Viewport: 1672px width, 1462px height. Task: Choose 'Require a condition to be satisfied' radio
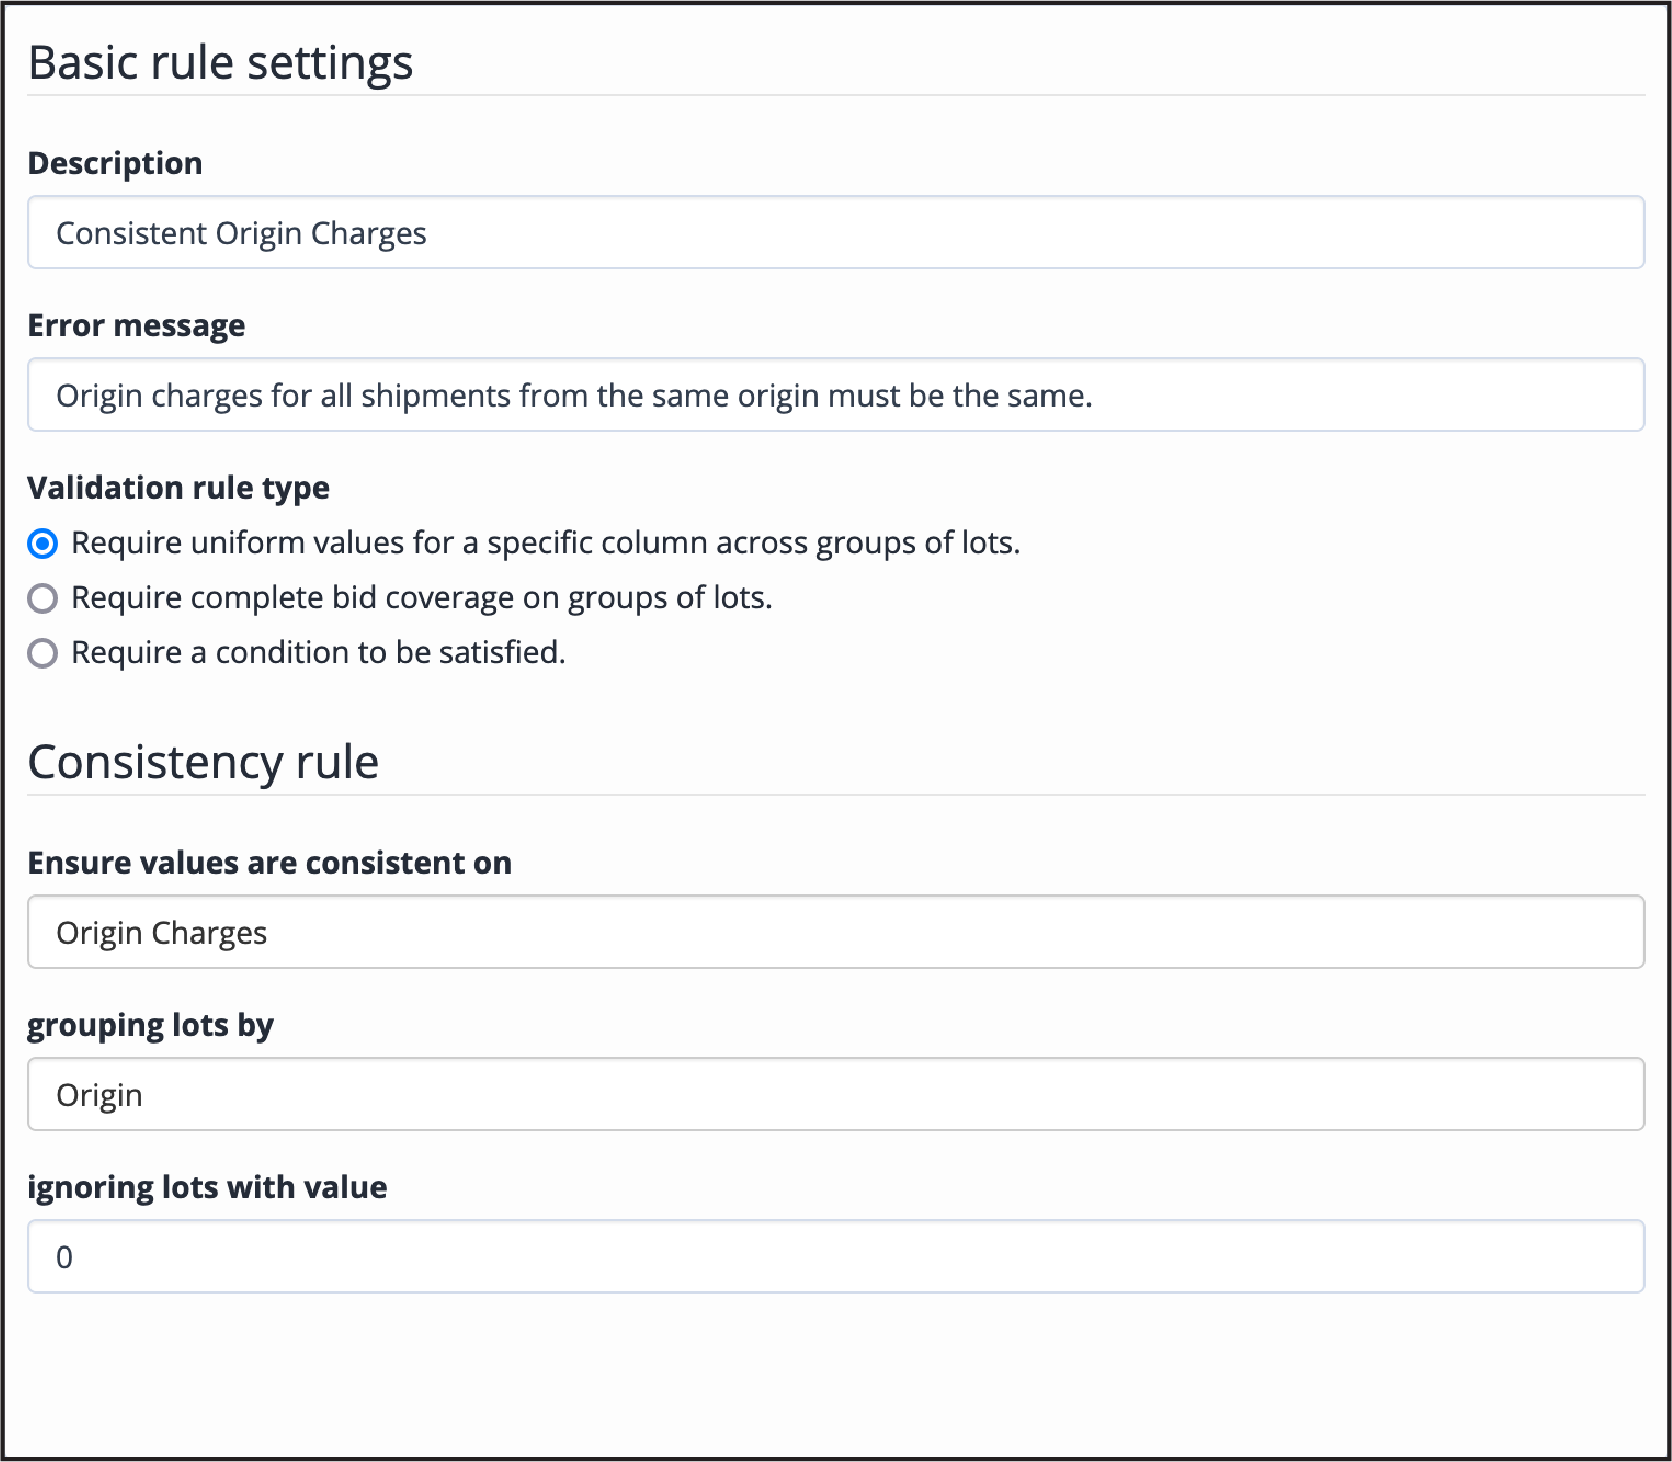point(42,654)
